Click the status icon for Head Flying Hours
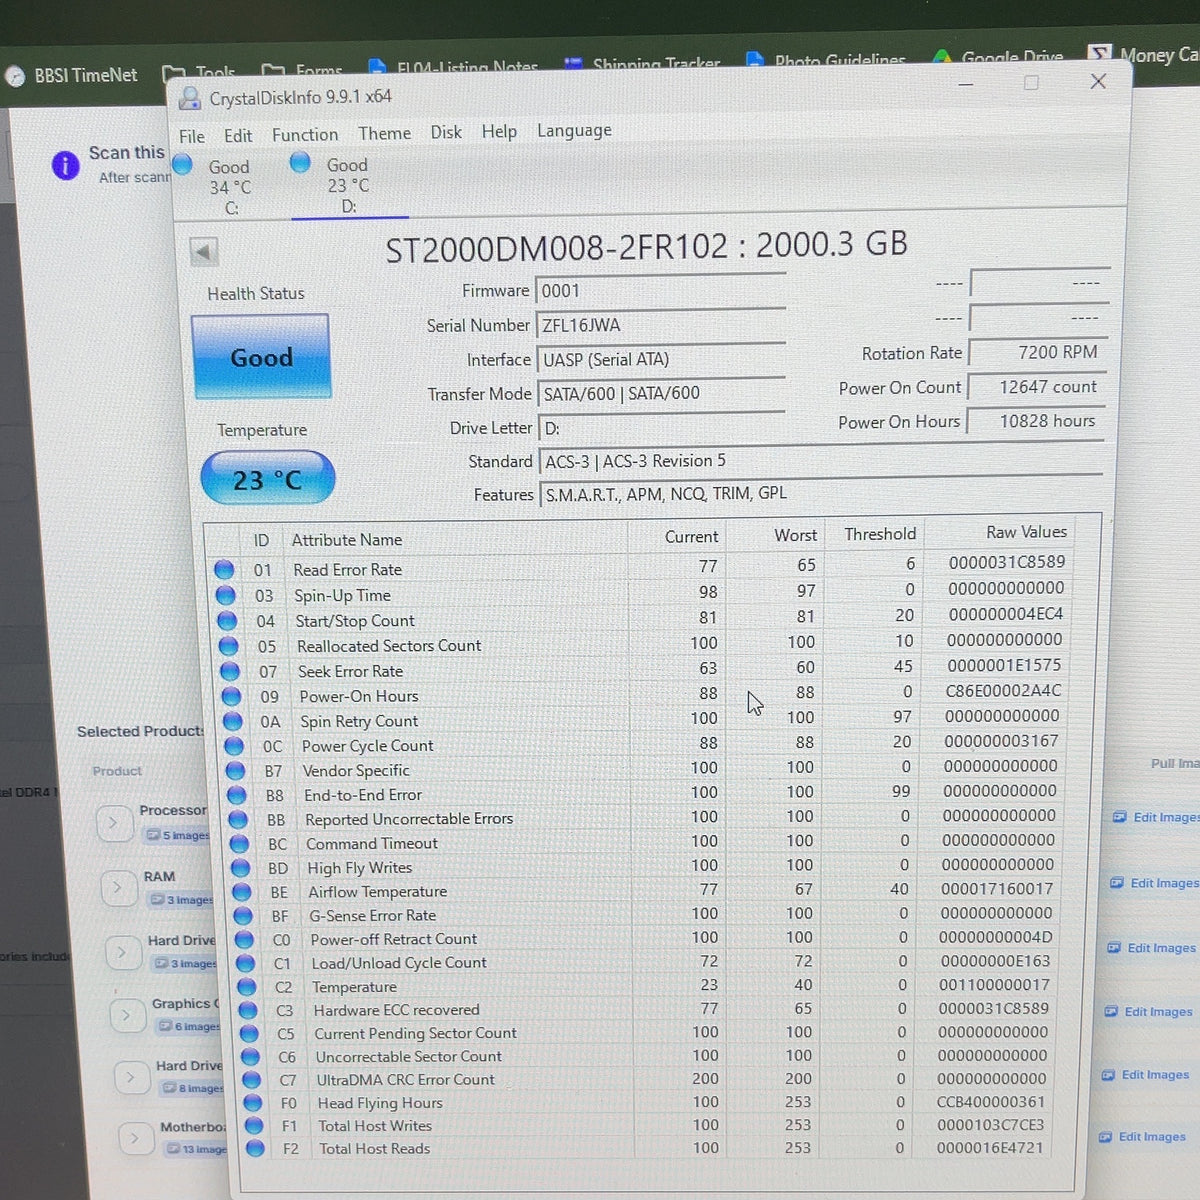The image size is (1200, 1200). click(252, 1103)
